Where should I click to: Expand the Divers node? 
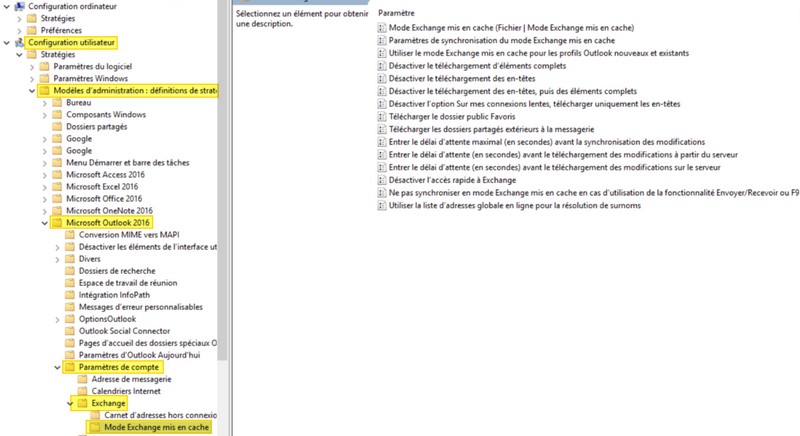coord(57,259)
